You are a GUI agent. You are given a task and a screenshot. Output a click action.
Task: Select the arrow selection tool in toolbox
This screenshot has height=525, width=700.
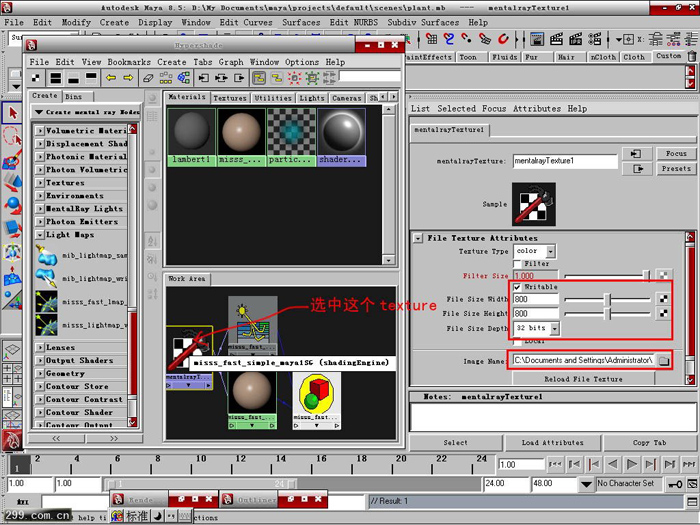tap(12, 113)
